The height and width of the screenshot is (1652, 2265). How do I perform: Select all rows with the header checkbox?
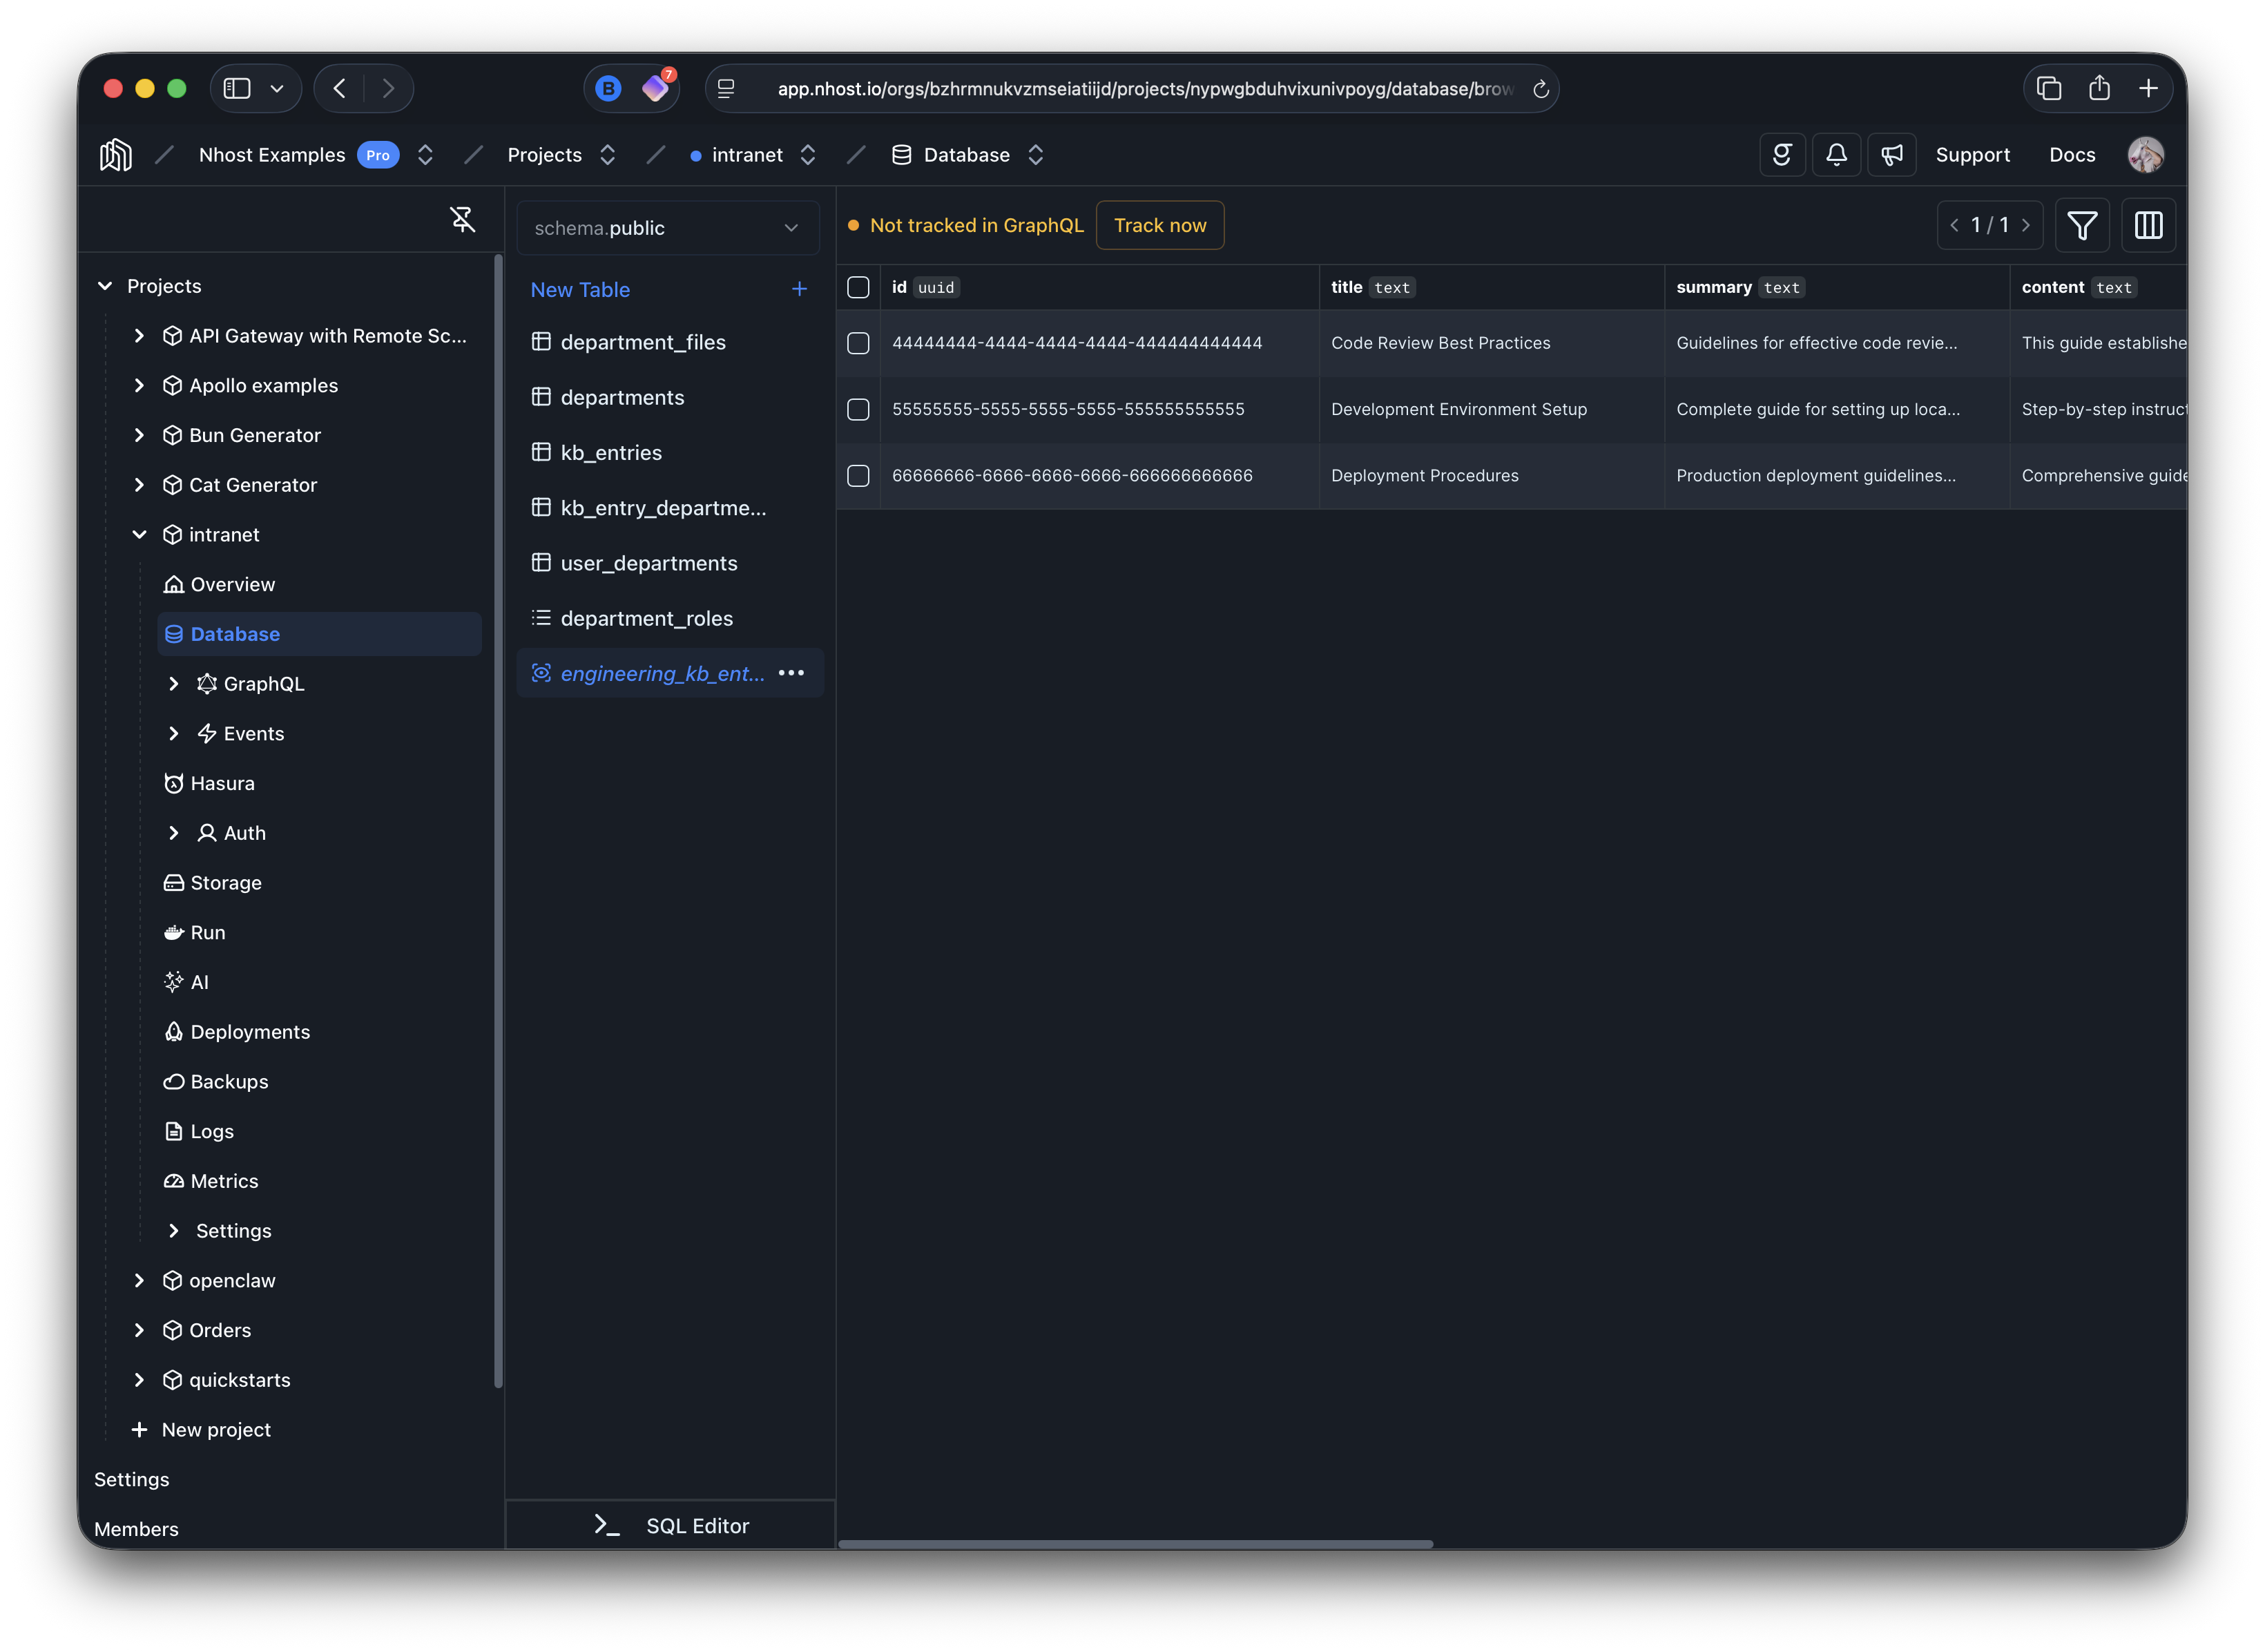pos(858,287)
